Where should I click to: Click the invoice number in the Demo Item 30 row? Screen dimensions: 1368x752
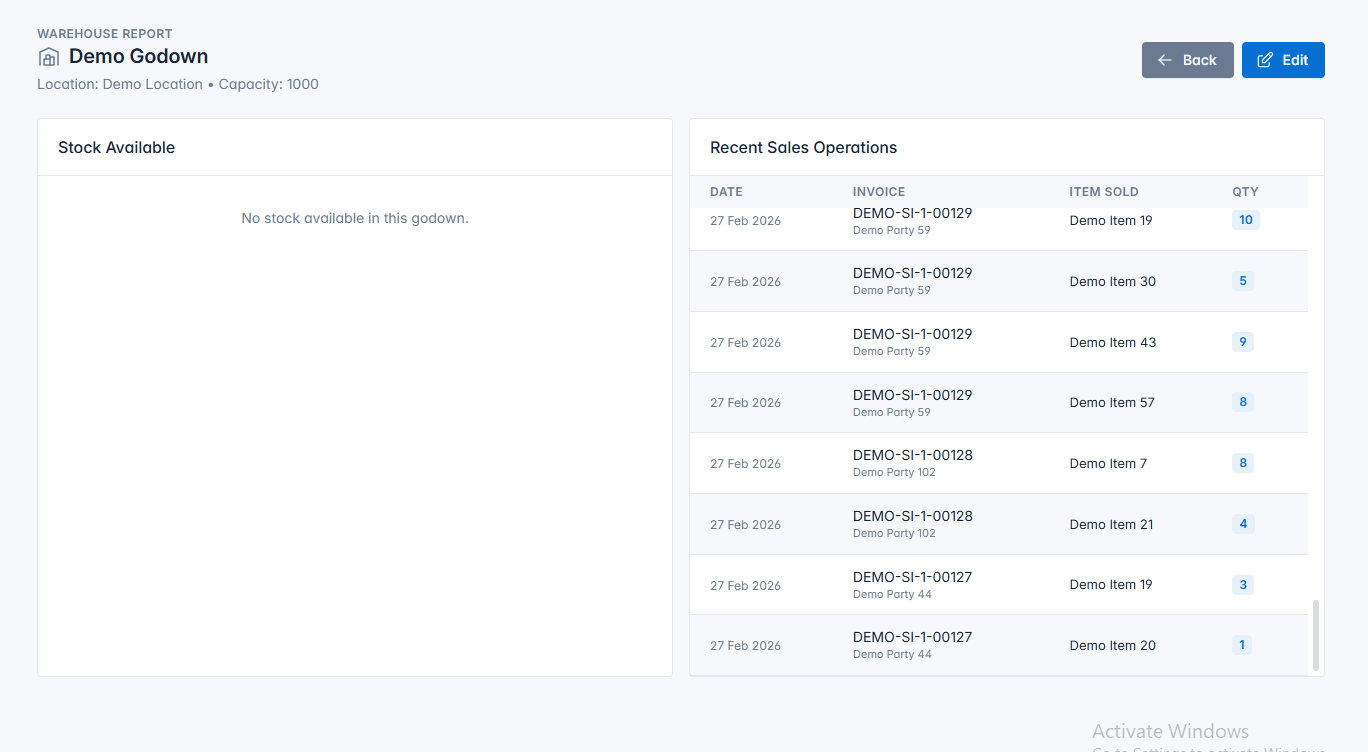click(x=912, y=273)
